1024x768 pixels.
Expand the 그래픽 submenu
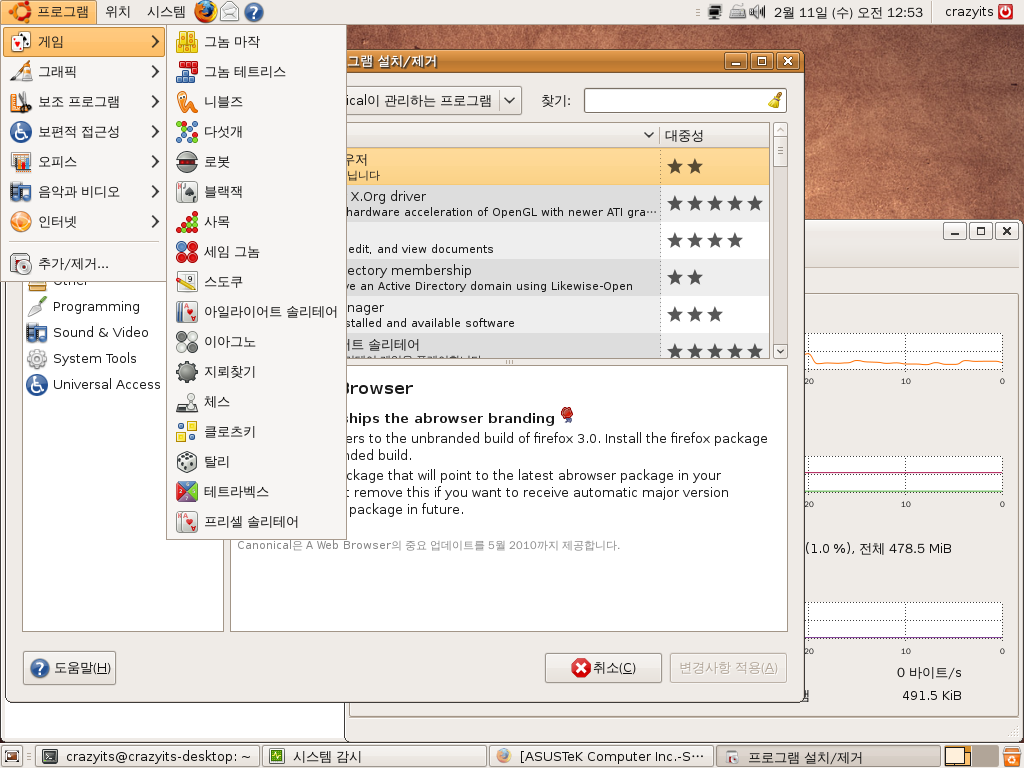tap(84, 72)
